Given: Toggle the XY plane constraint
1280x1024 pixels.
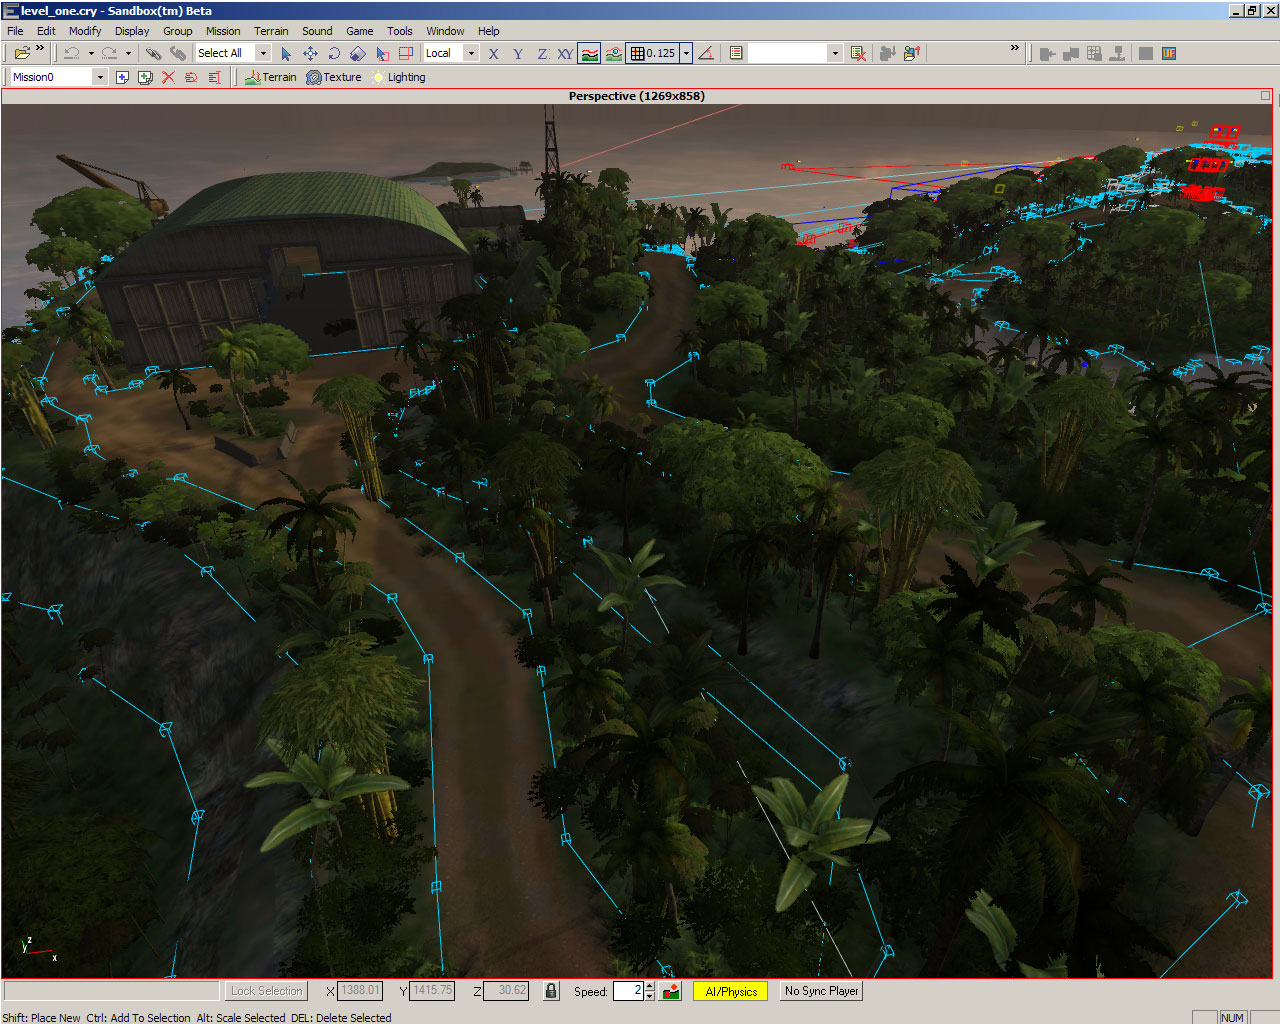Looking at the screenshot, I should [x=565, y=53].
